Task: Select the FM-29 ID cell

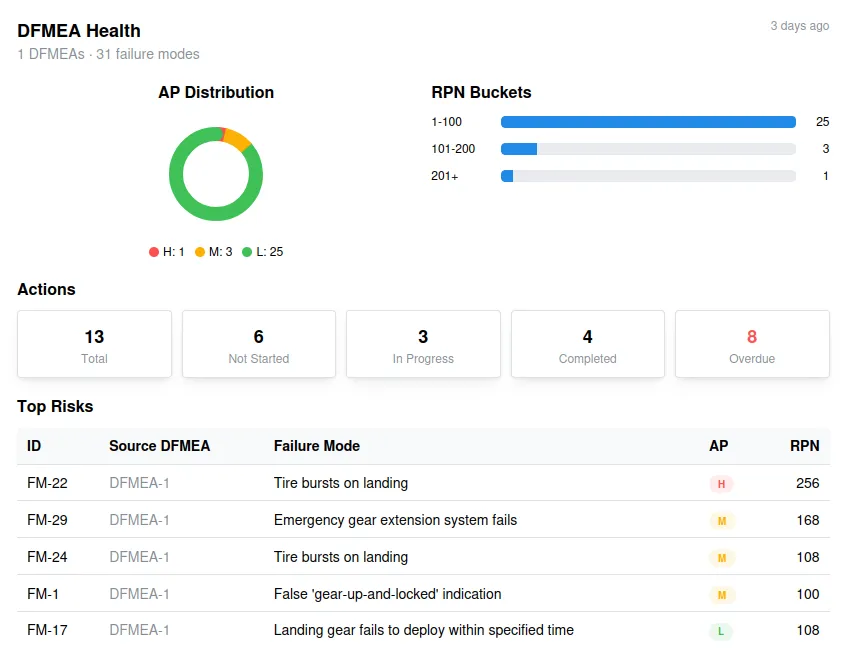Action: point(47,520)
